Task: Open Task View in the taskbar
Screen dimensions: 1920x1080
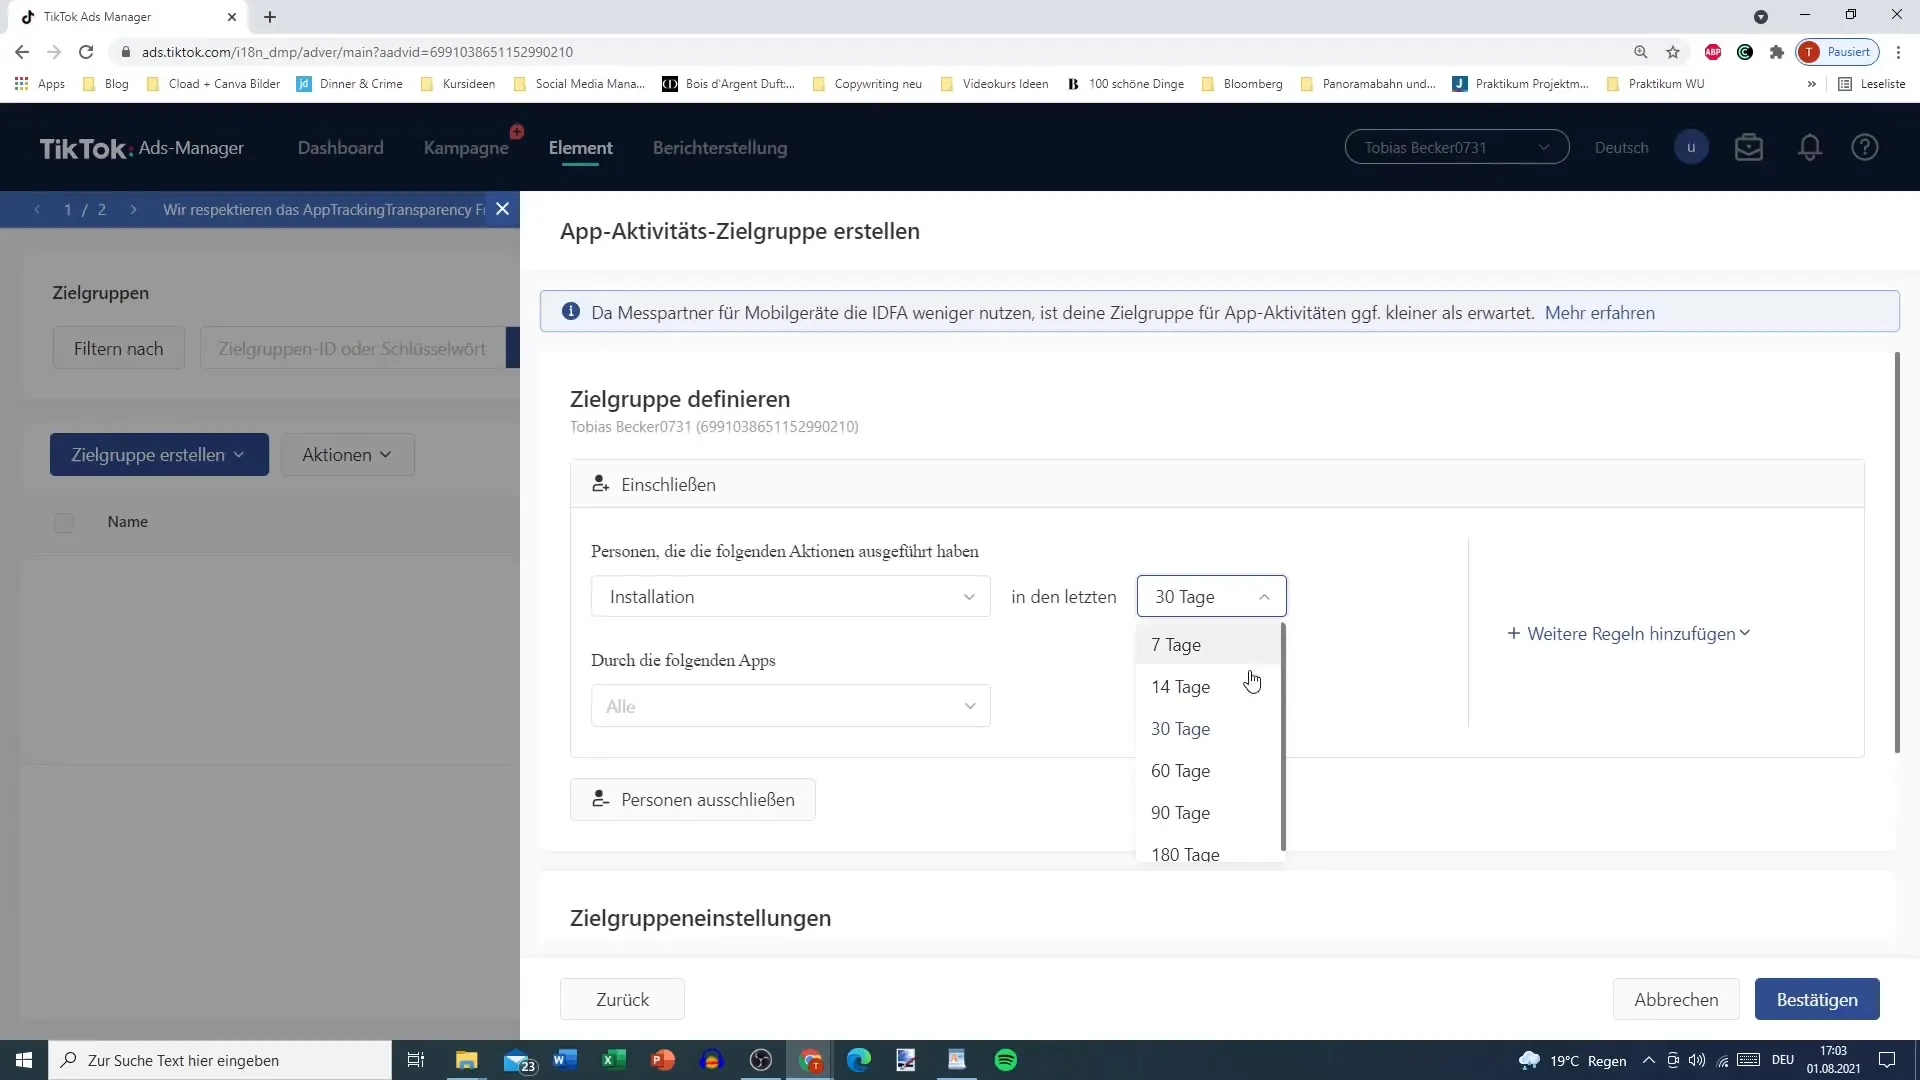Action: [x=416, y=1060]
